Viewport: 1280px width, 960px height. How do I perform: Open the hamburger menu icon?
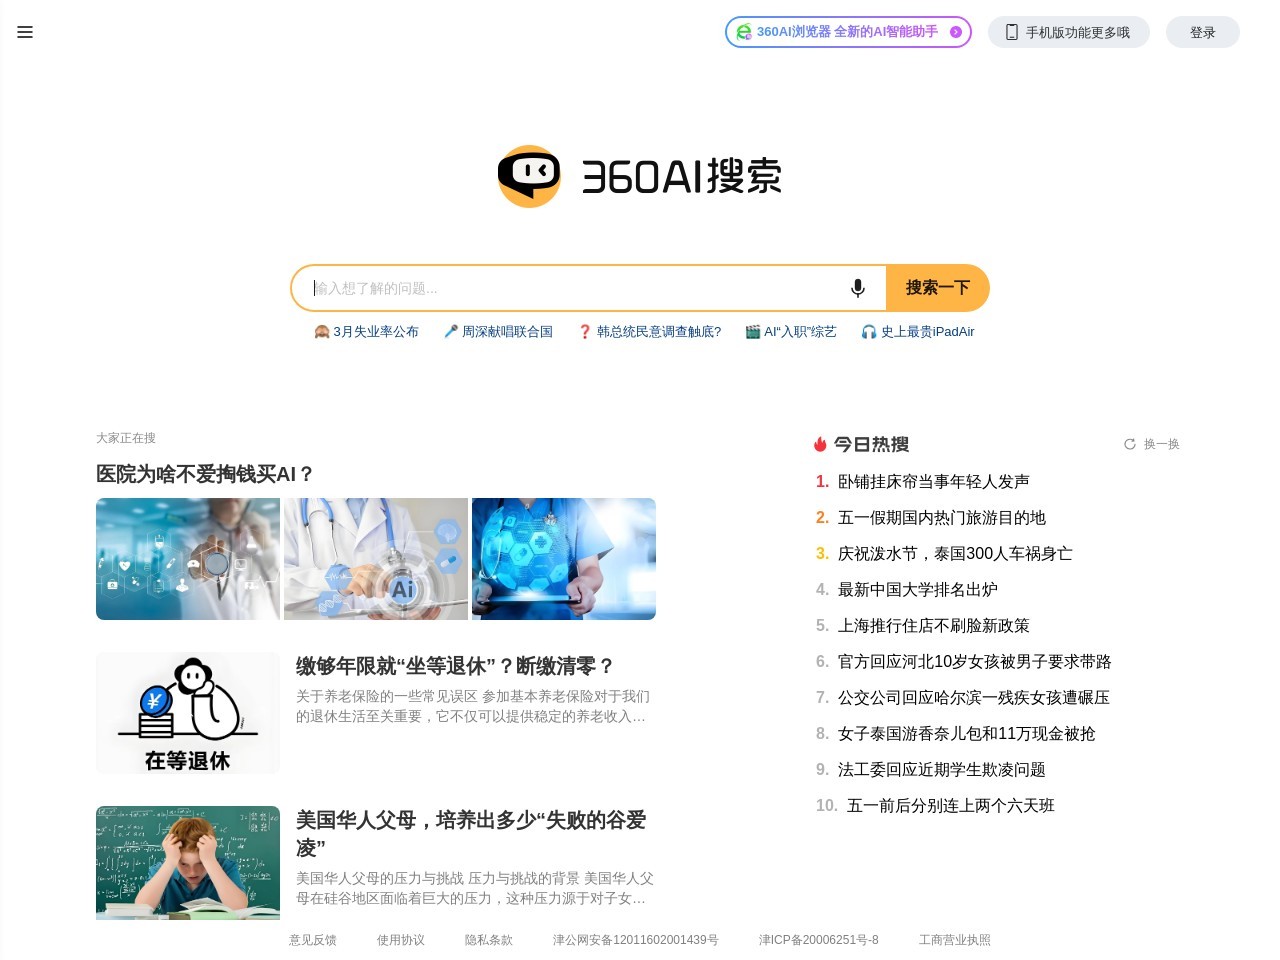tap(25, 32)
